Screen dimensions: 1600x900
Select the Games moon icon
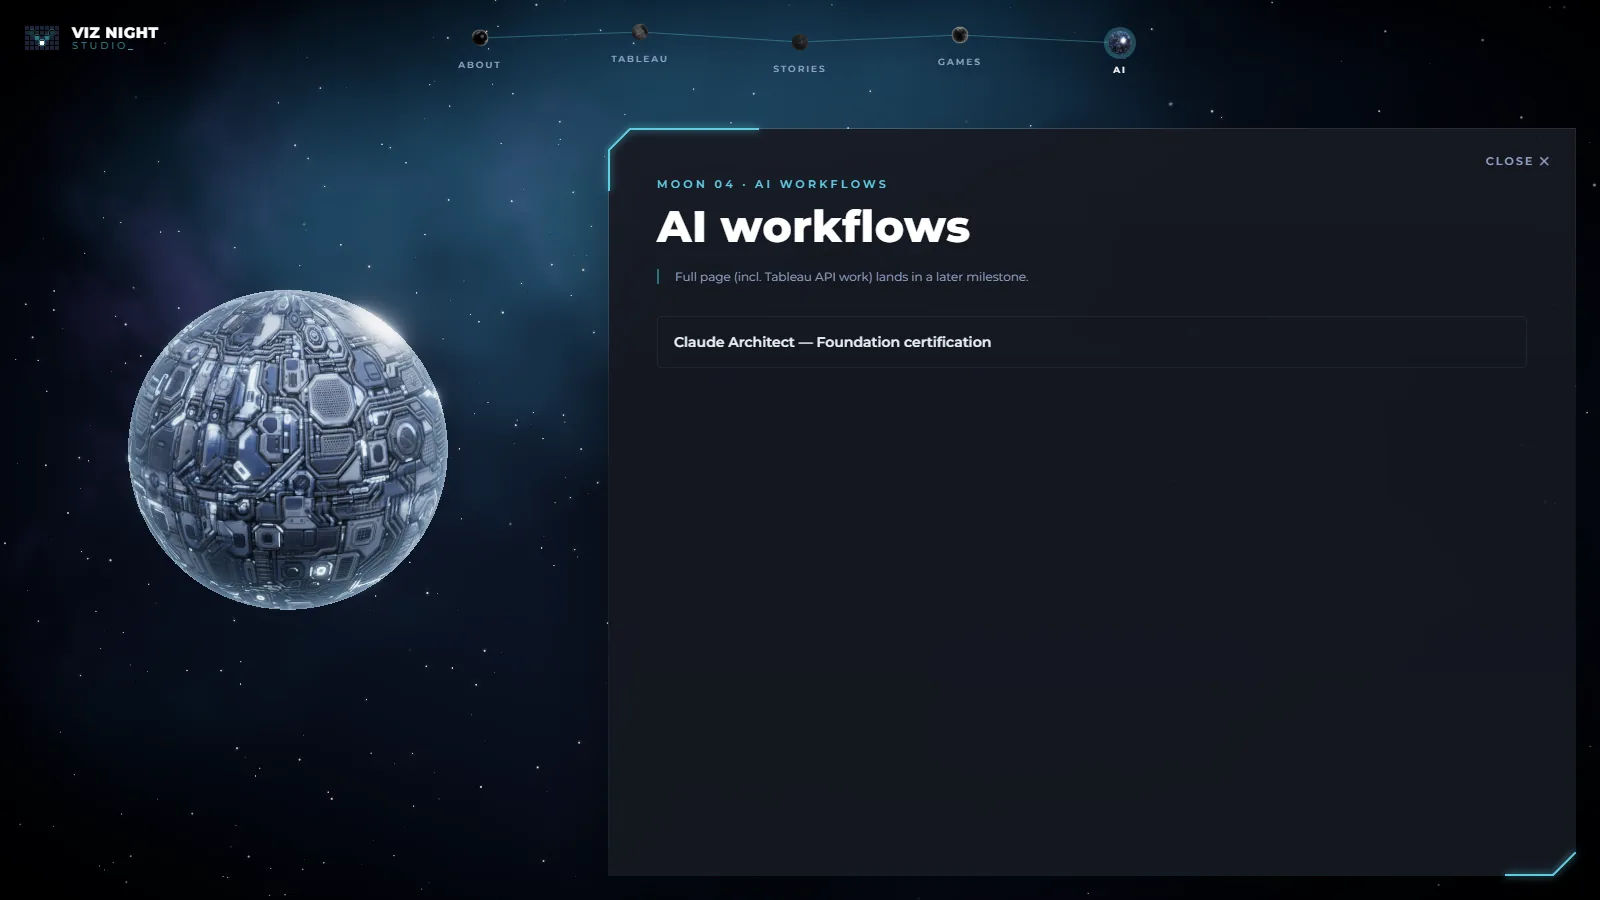click(959, 35)
